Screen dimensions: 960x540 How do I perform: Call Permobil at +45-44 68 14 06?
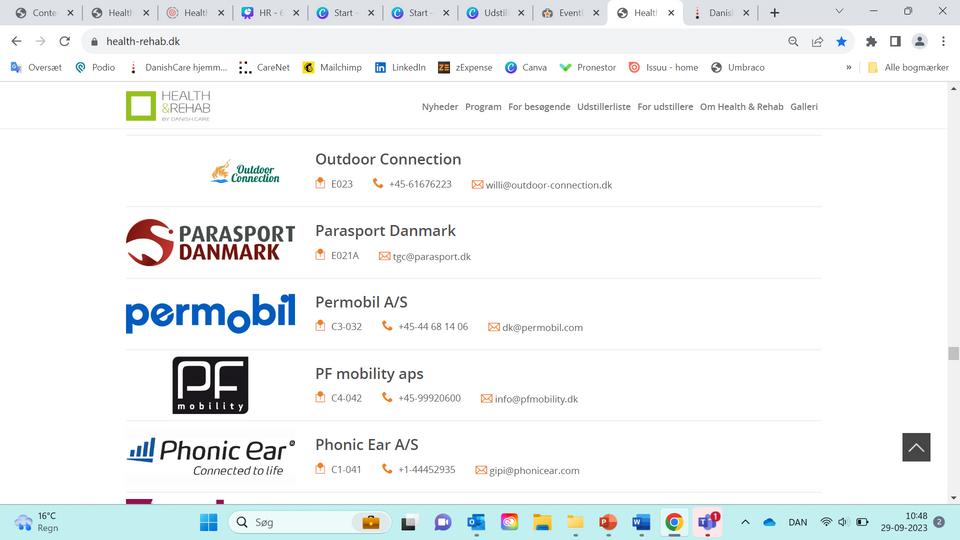(x=433, y=327)
